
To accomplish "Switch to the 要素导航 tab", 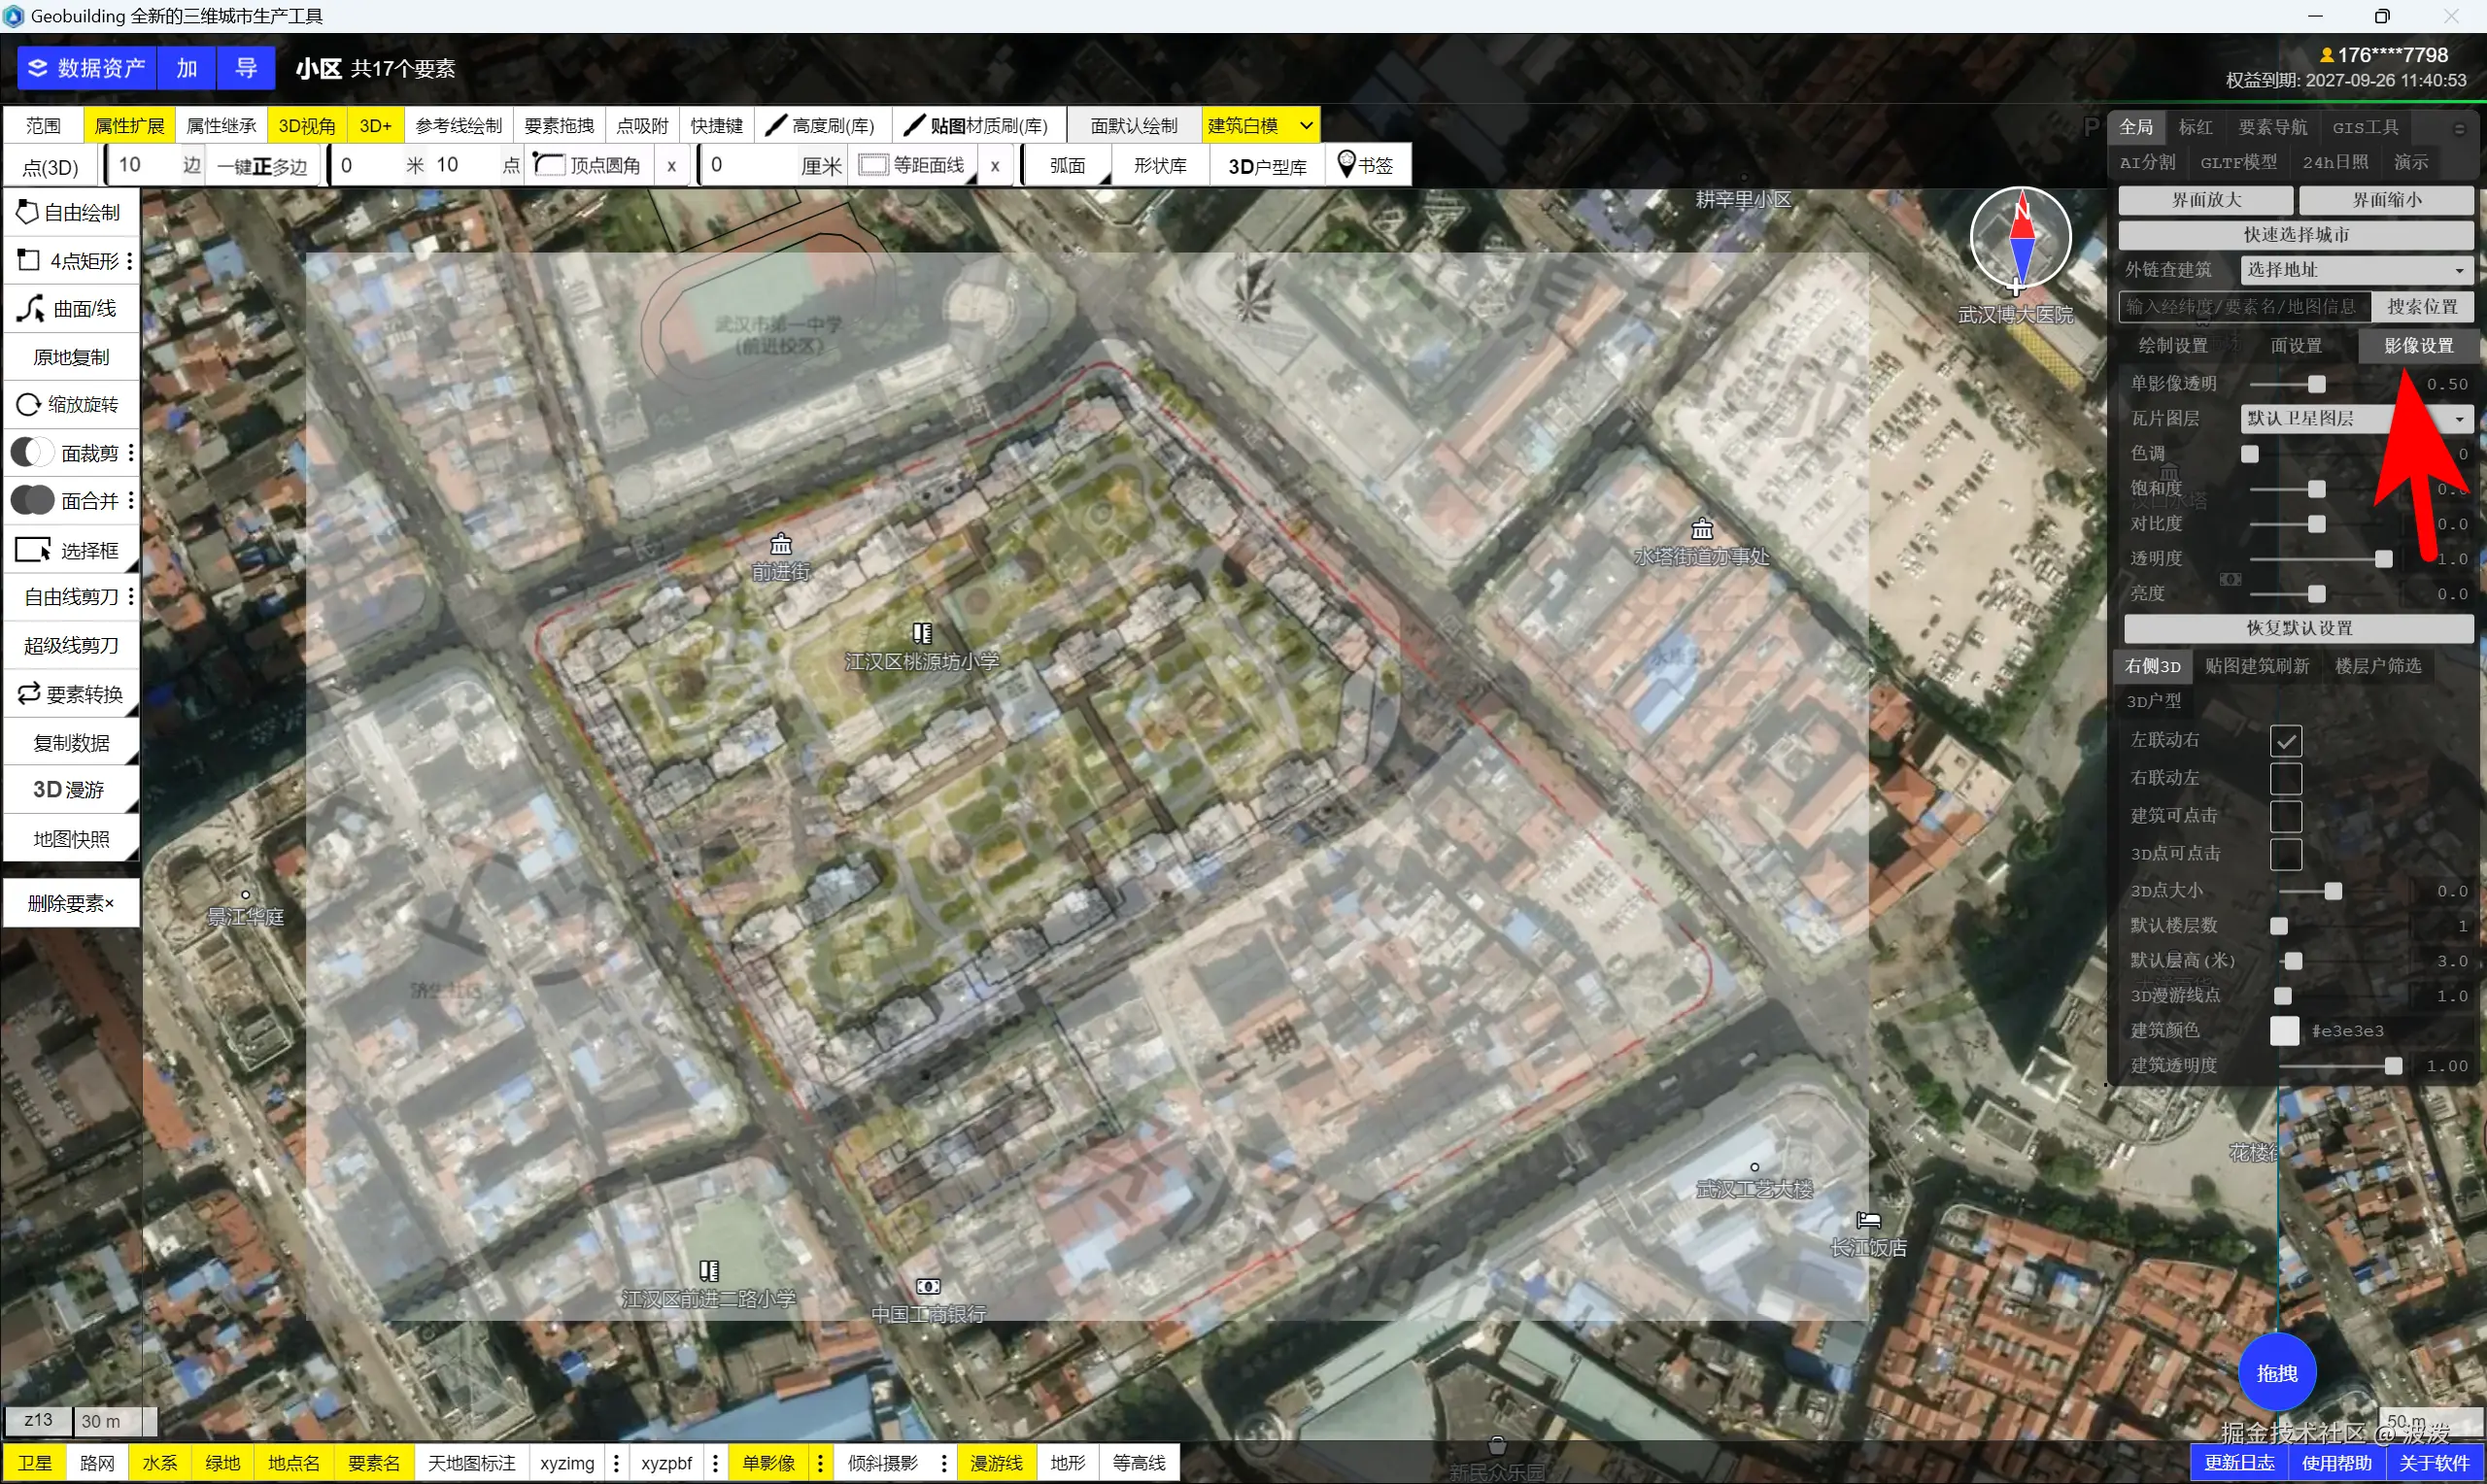I will (2271, 127).
